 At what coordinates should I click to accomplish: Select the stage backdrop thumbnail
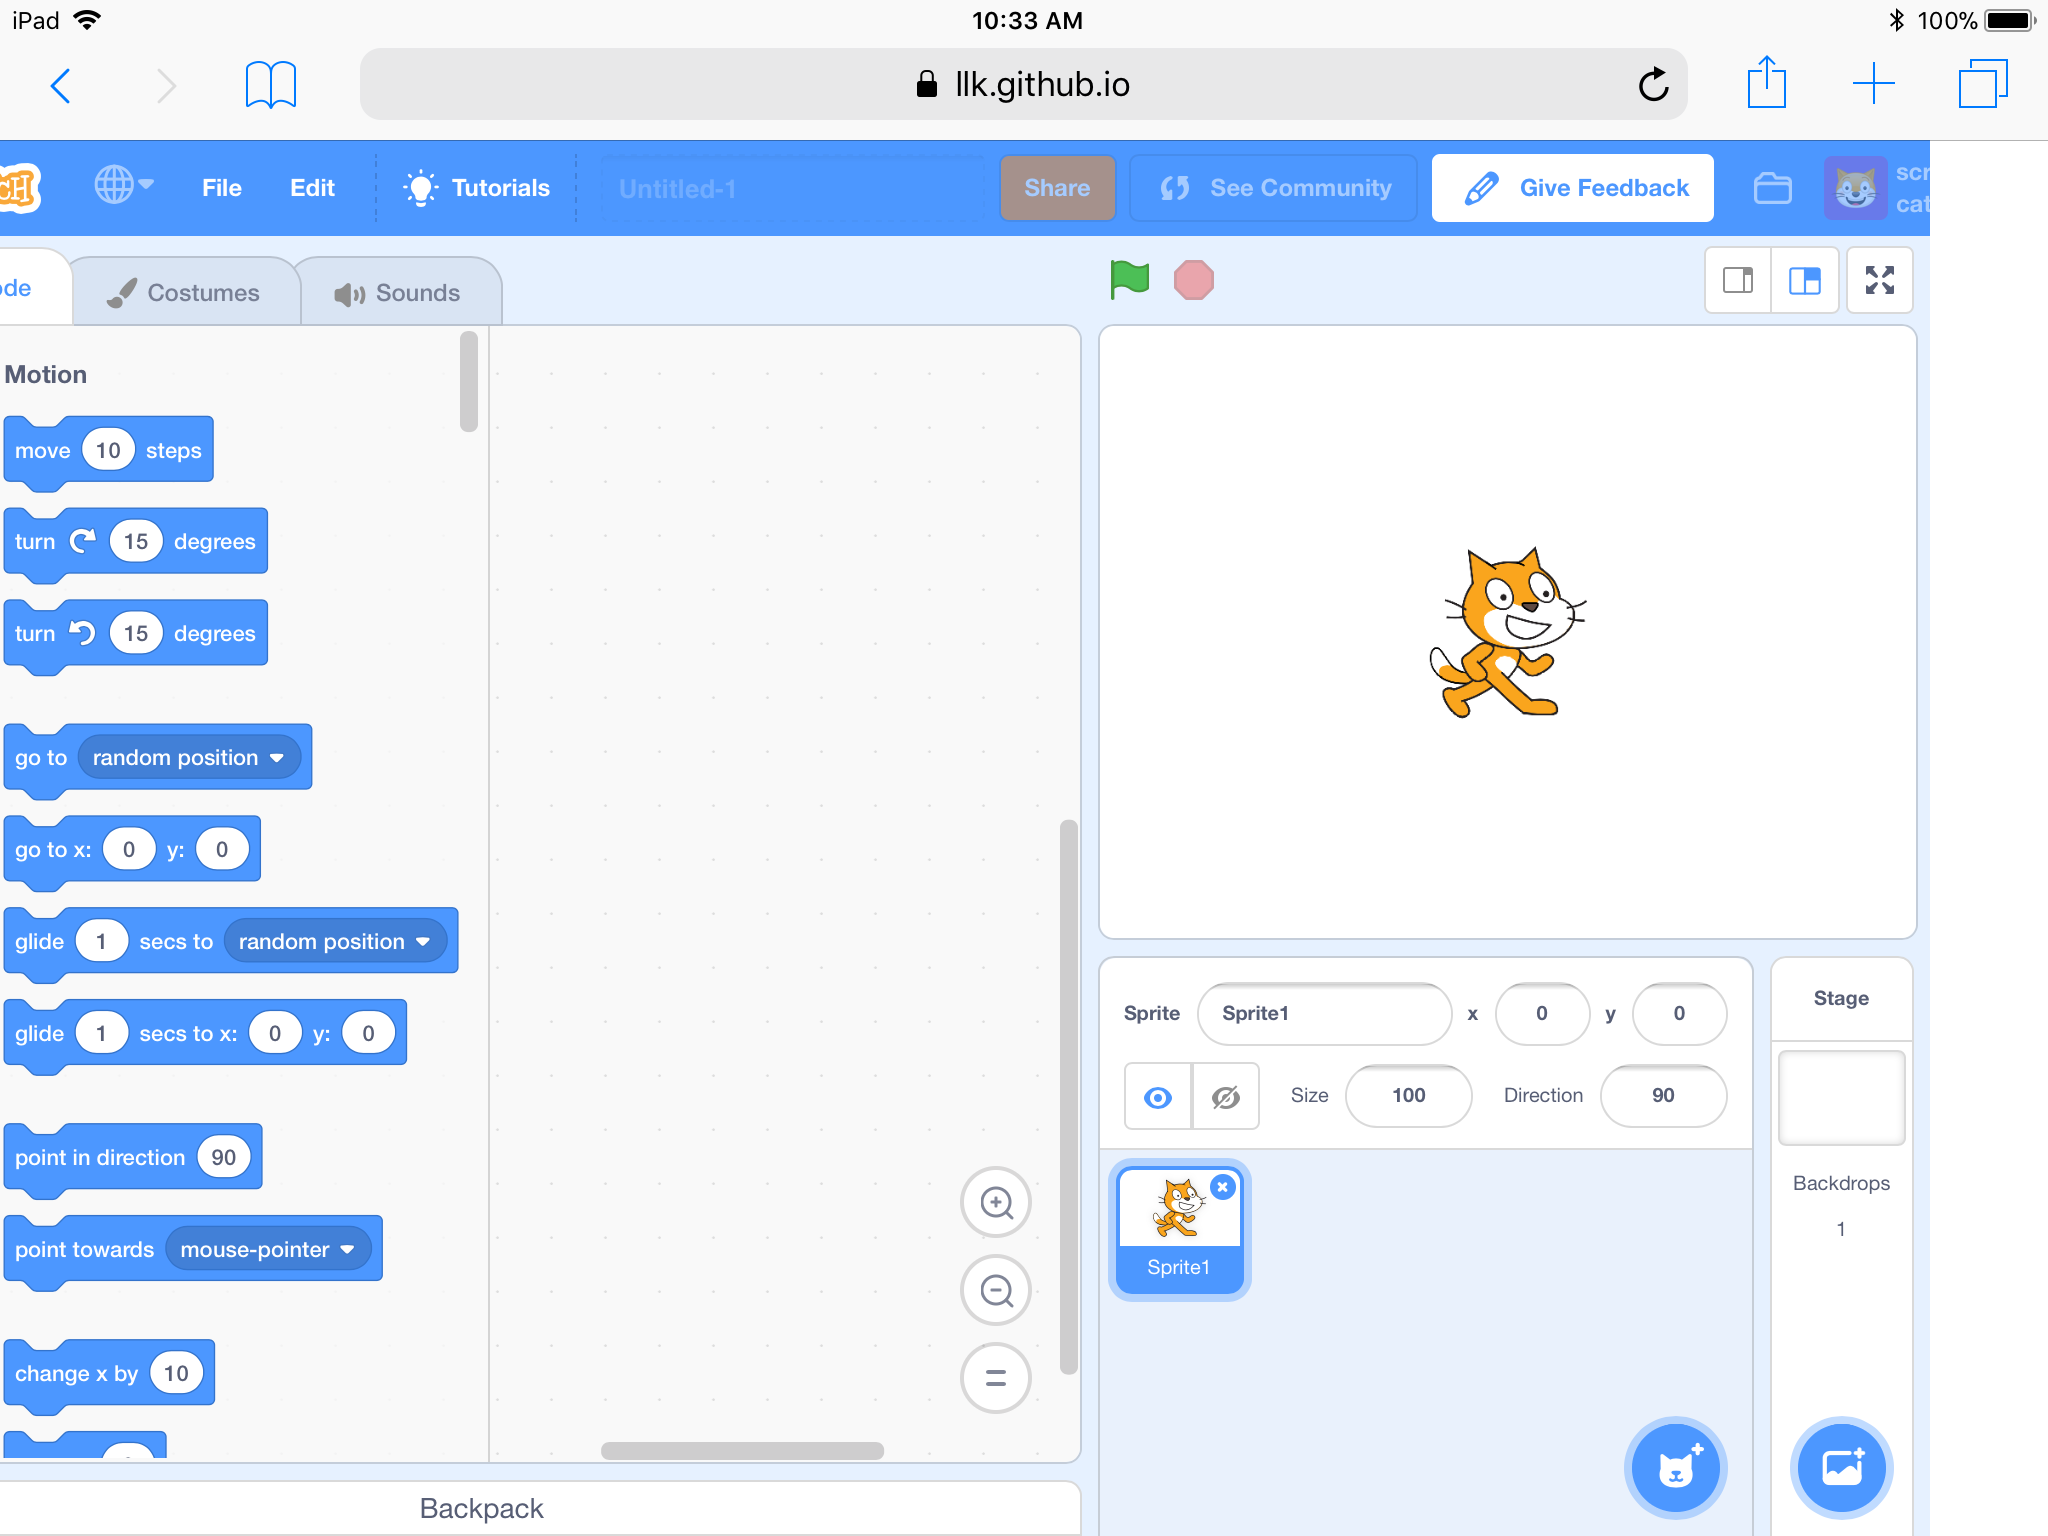click(x=1842, y=1097)
